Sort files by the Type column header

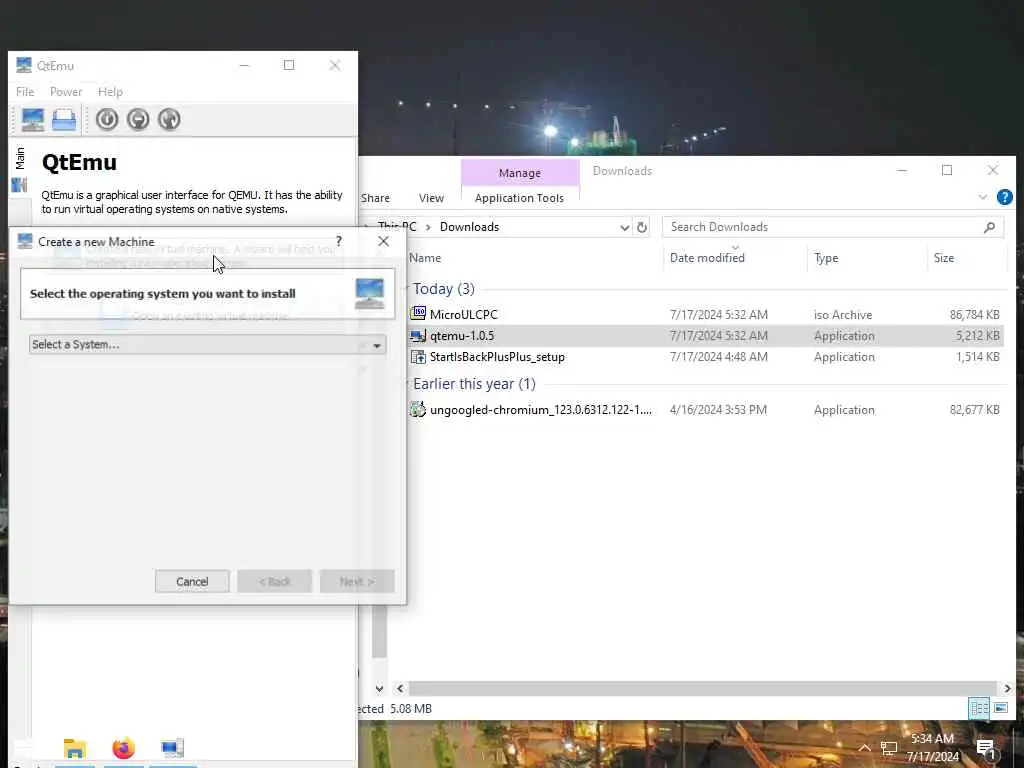tap(826, 258)
